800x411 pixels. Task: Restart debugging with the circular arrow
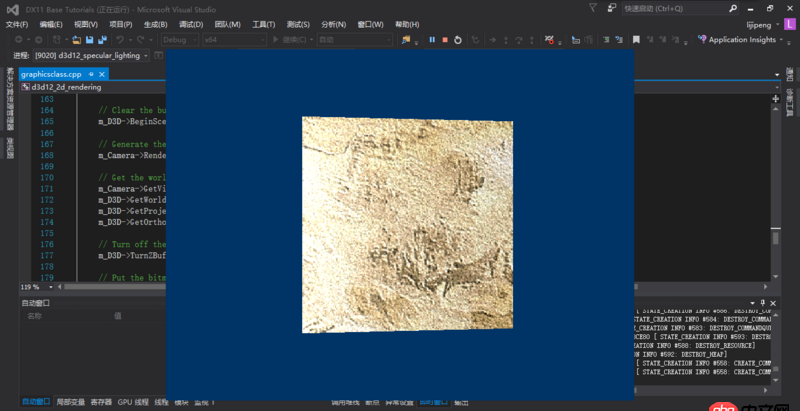[458, 40]
